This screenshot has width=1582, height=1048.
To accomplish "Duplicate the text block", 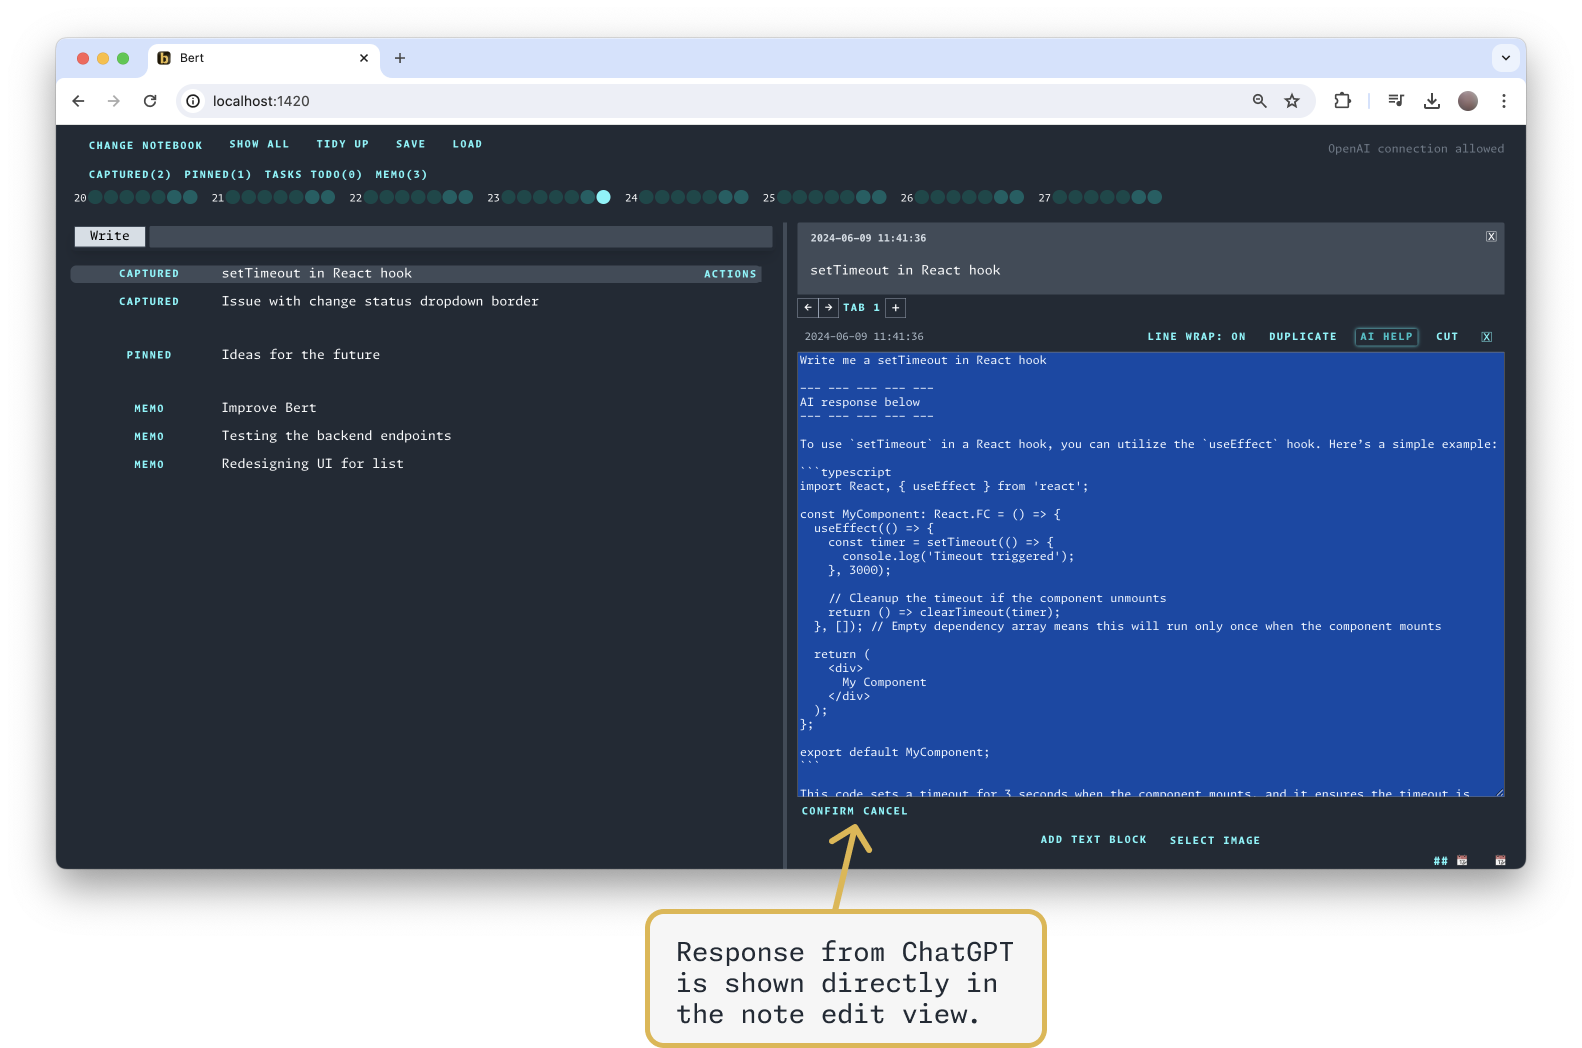I will point(1302,337).
